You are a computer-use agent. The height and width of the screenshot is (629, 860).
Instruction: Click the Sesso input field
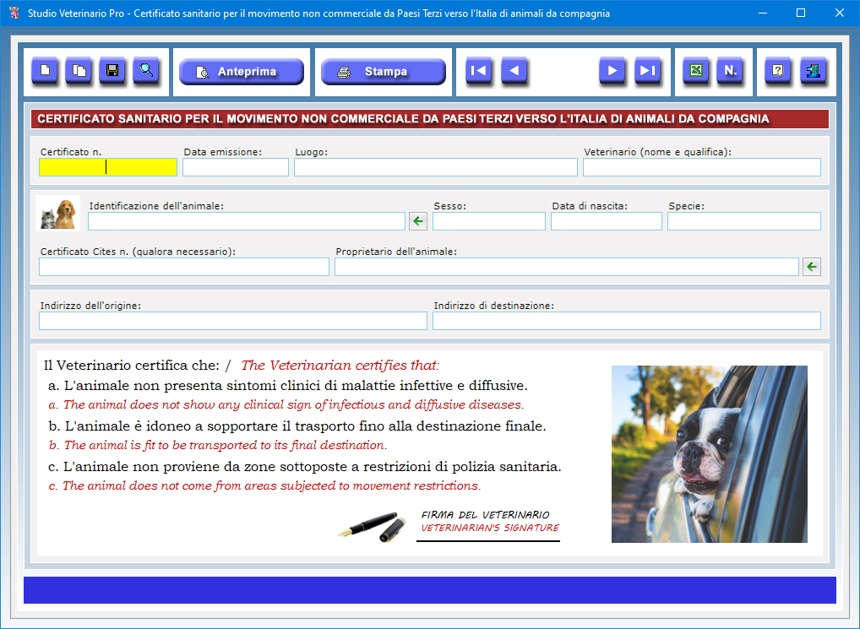click(489, 222)
